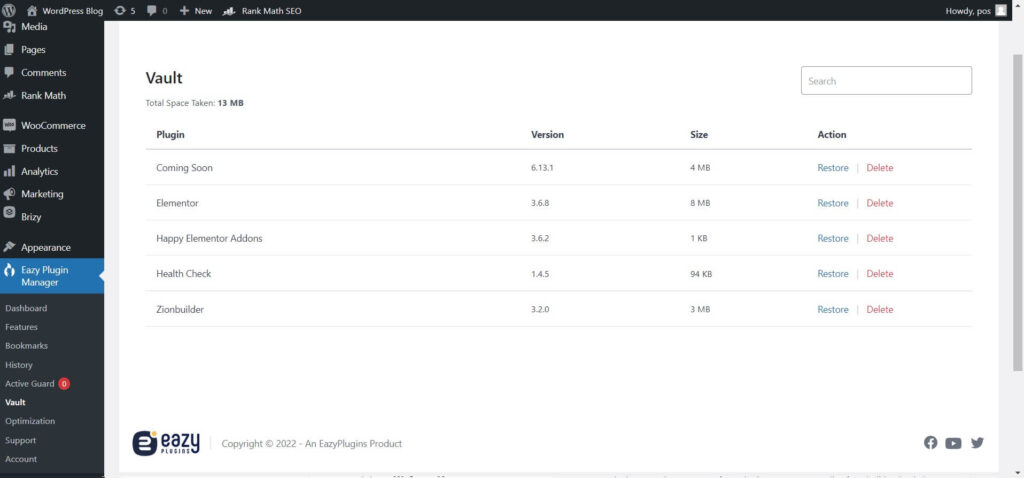Open the EazyPlugins Facebook icon
1024x478 pixels.
point(931,443)
